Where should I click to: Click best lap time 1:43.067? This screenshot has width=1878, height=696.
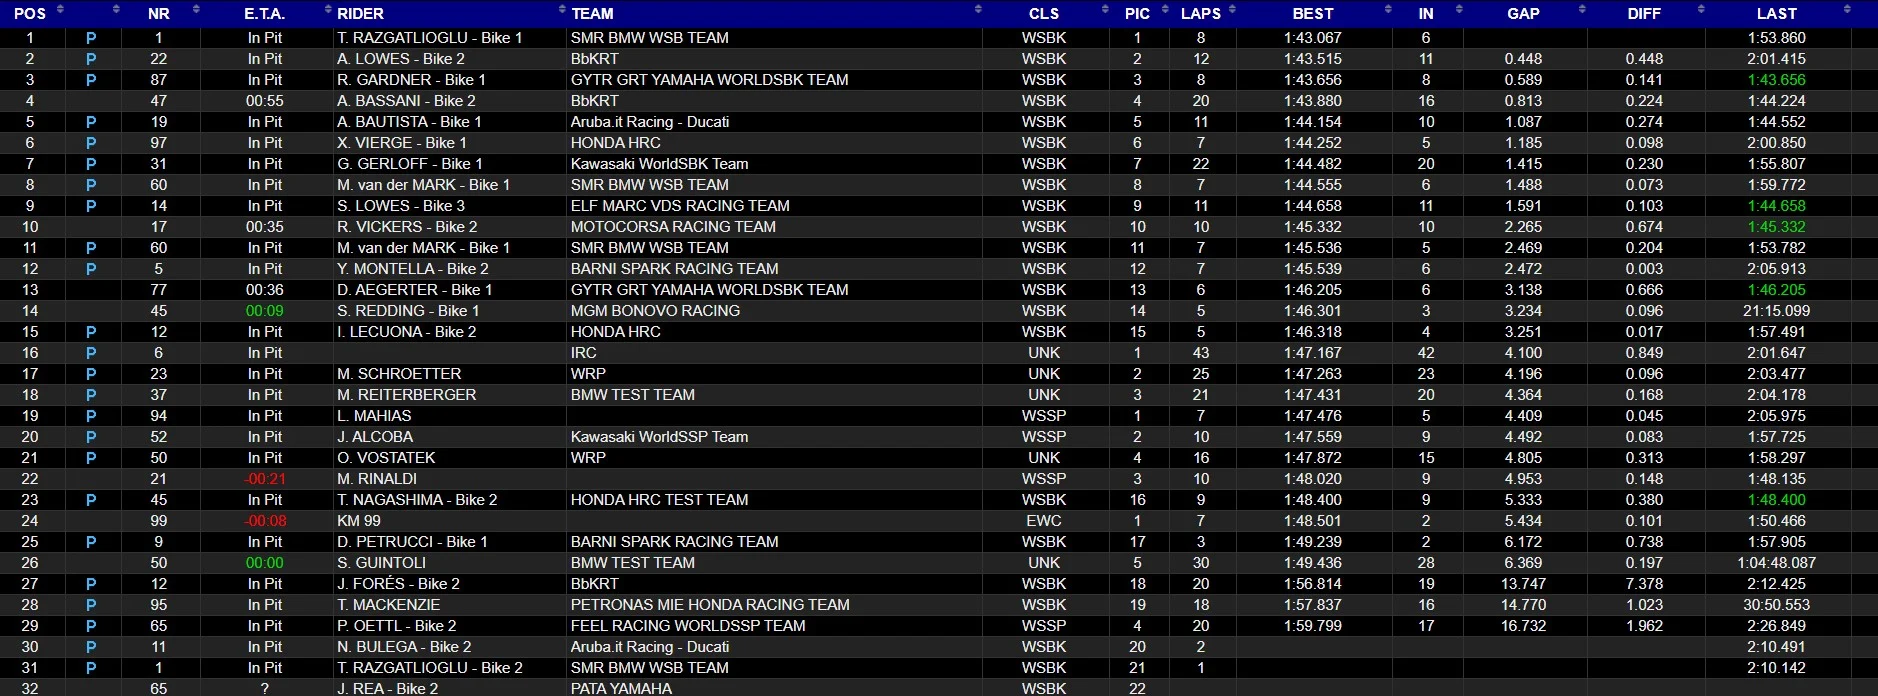tap(1313, 38)
